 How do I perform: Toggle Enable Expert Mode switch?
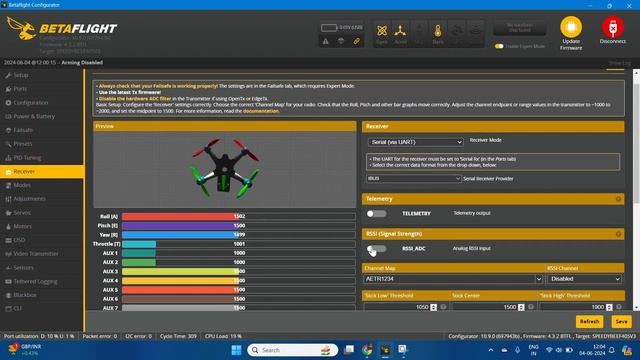[x=499, y=46]
